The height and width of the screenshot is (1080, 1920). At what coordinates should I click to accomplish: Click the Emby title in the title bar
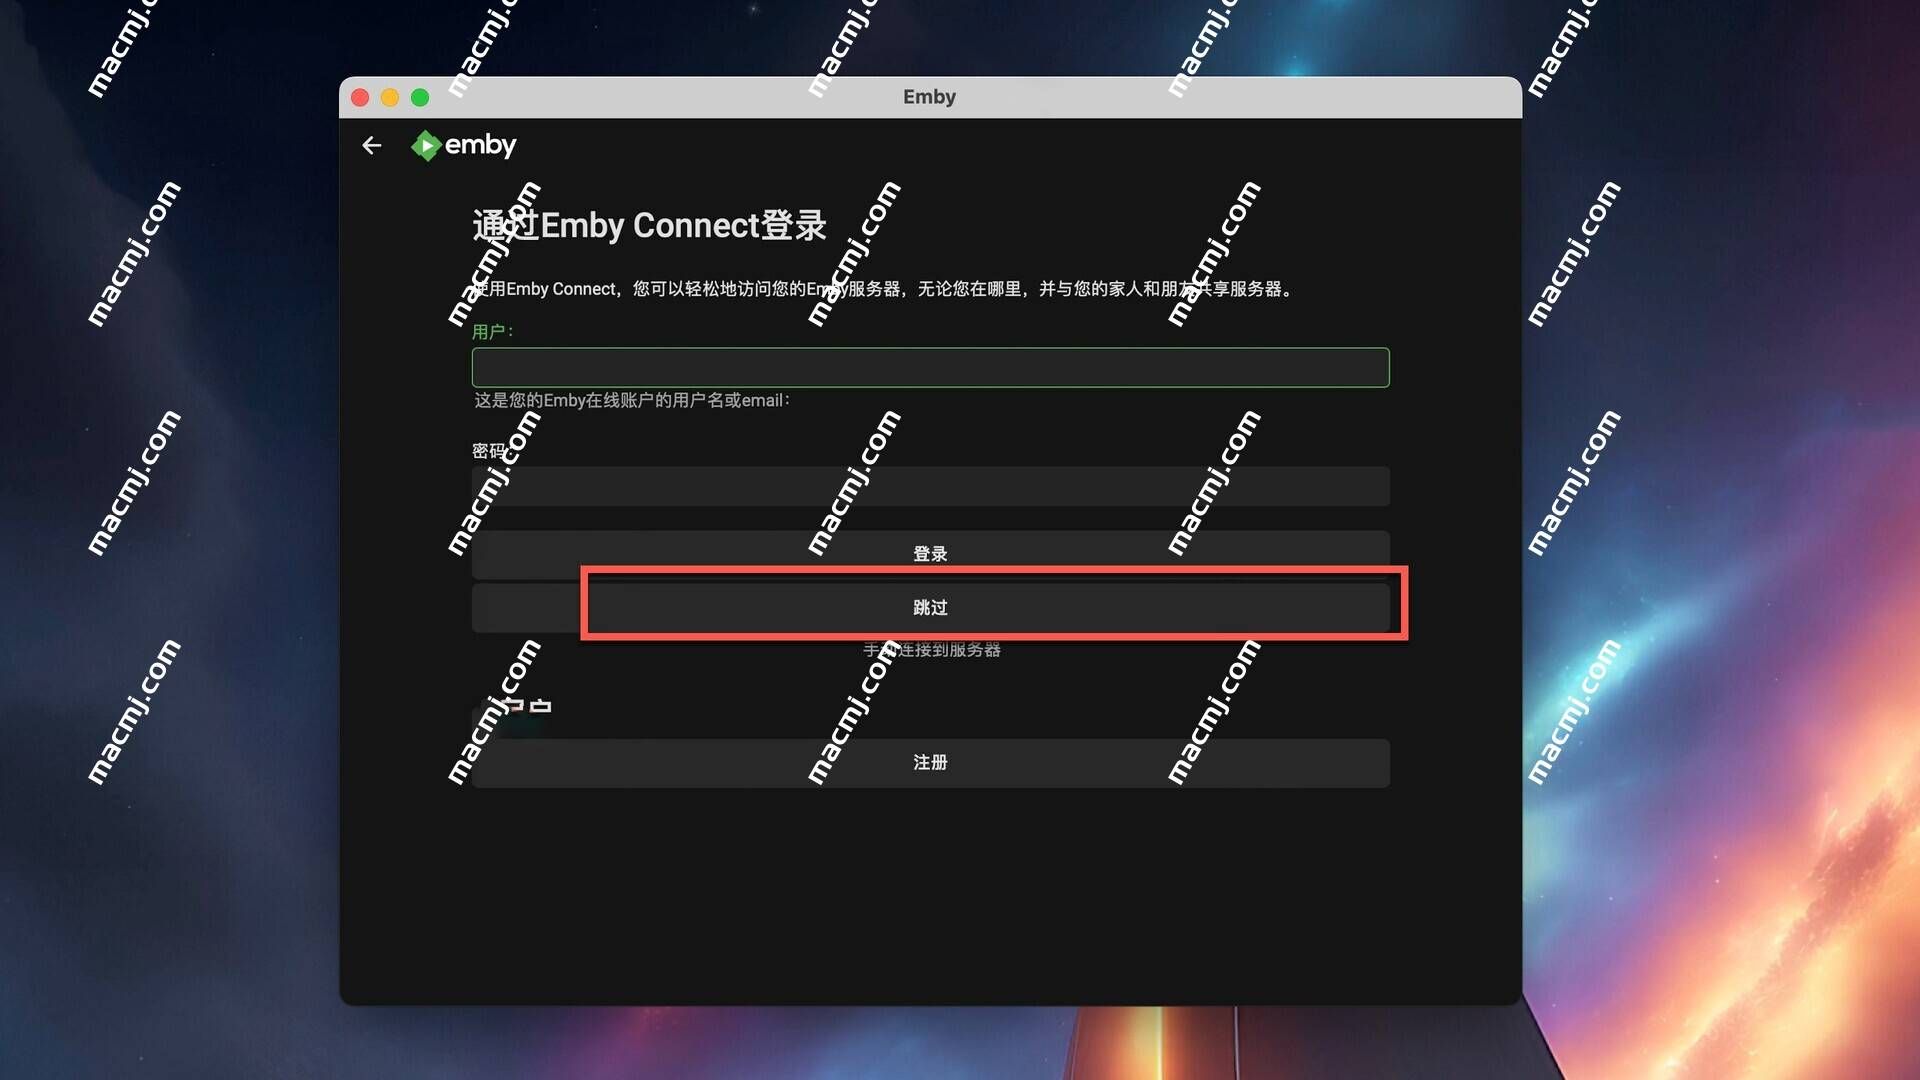930,97
